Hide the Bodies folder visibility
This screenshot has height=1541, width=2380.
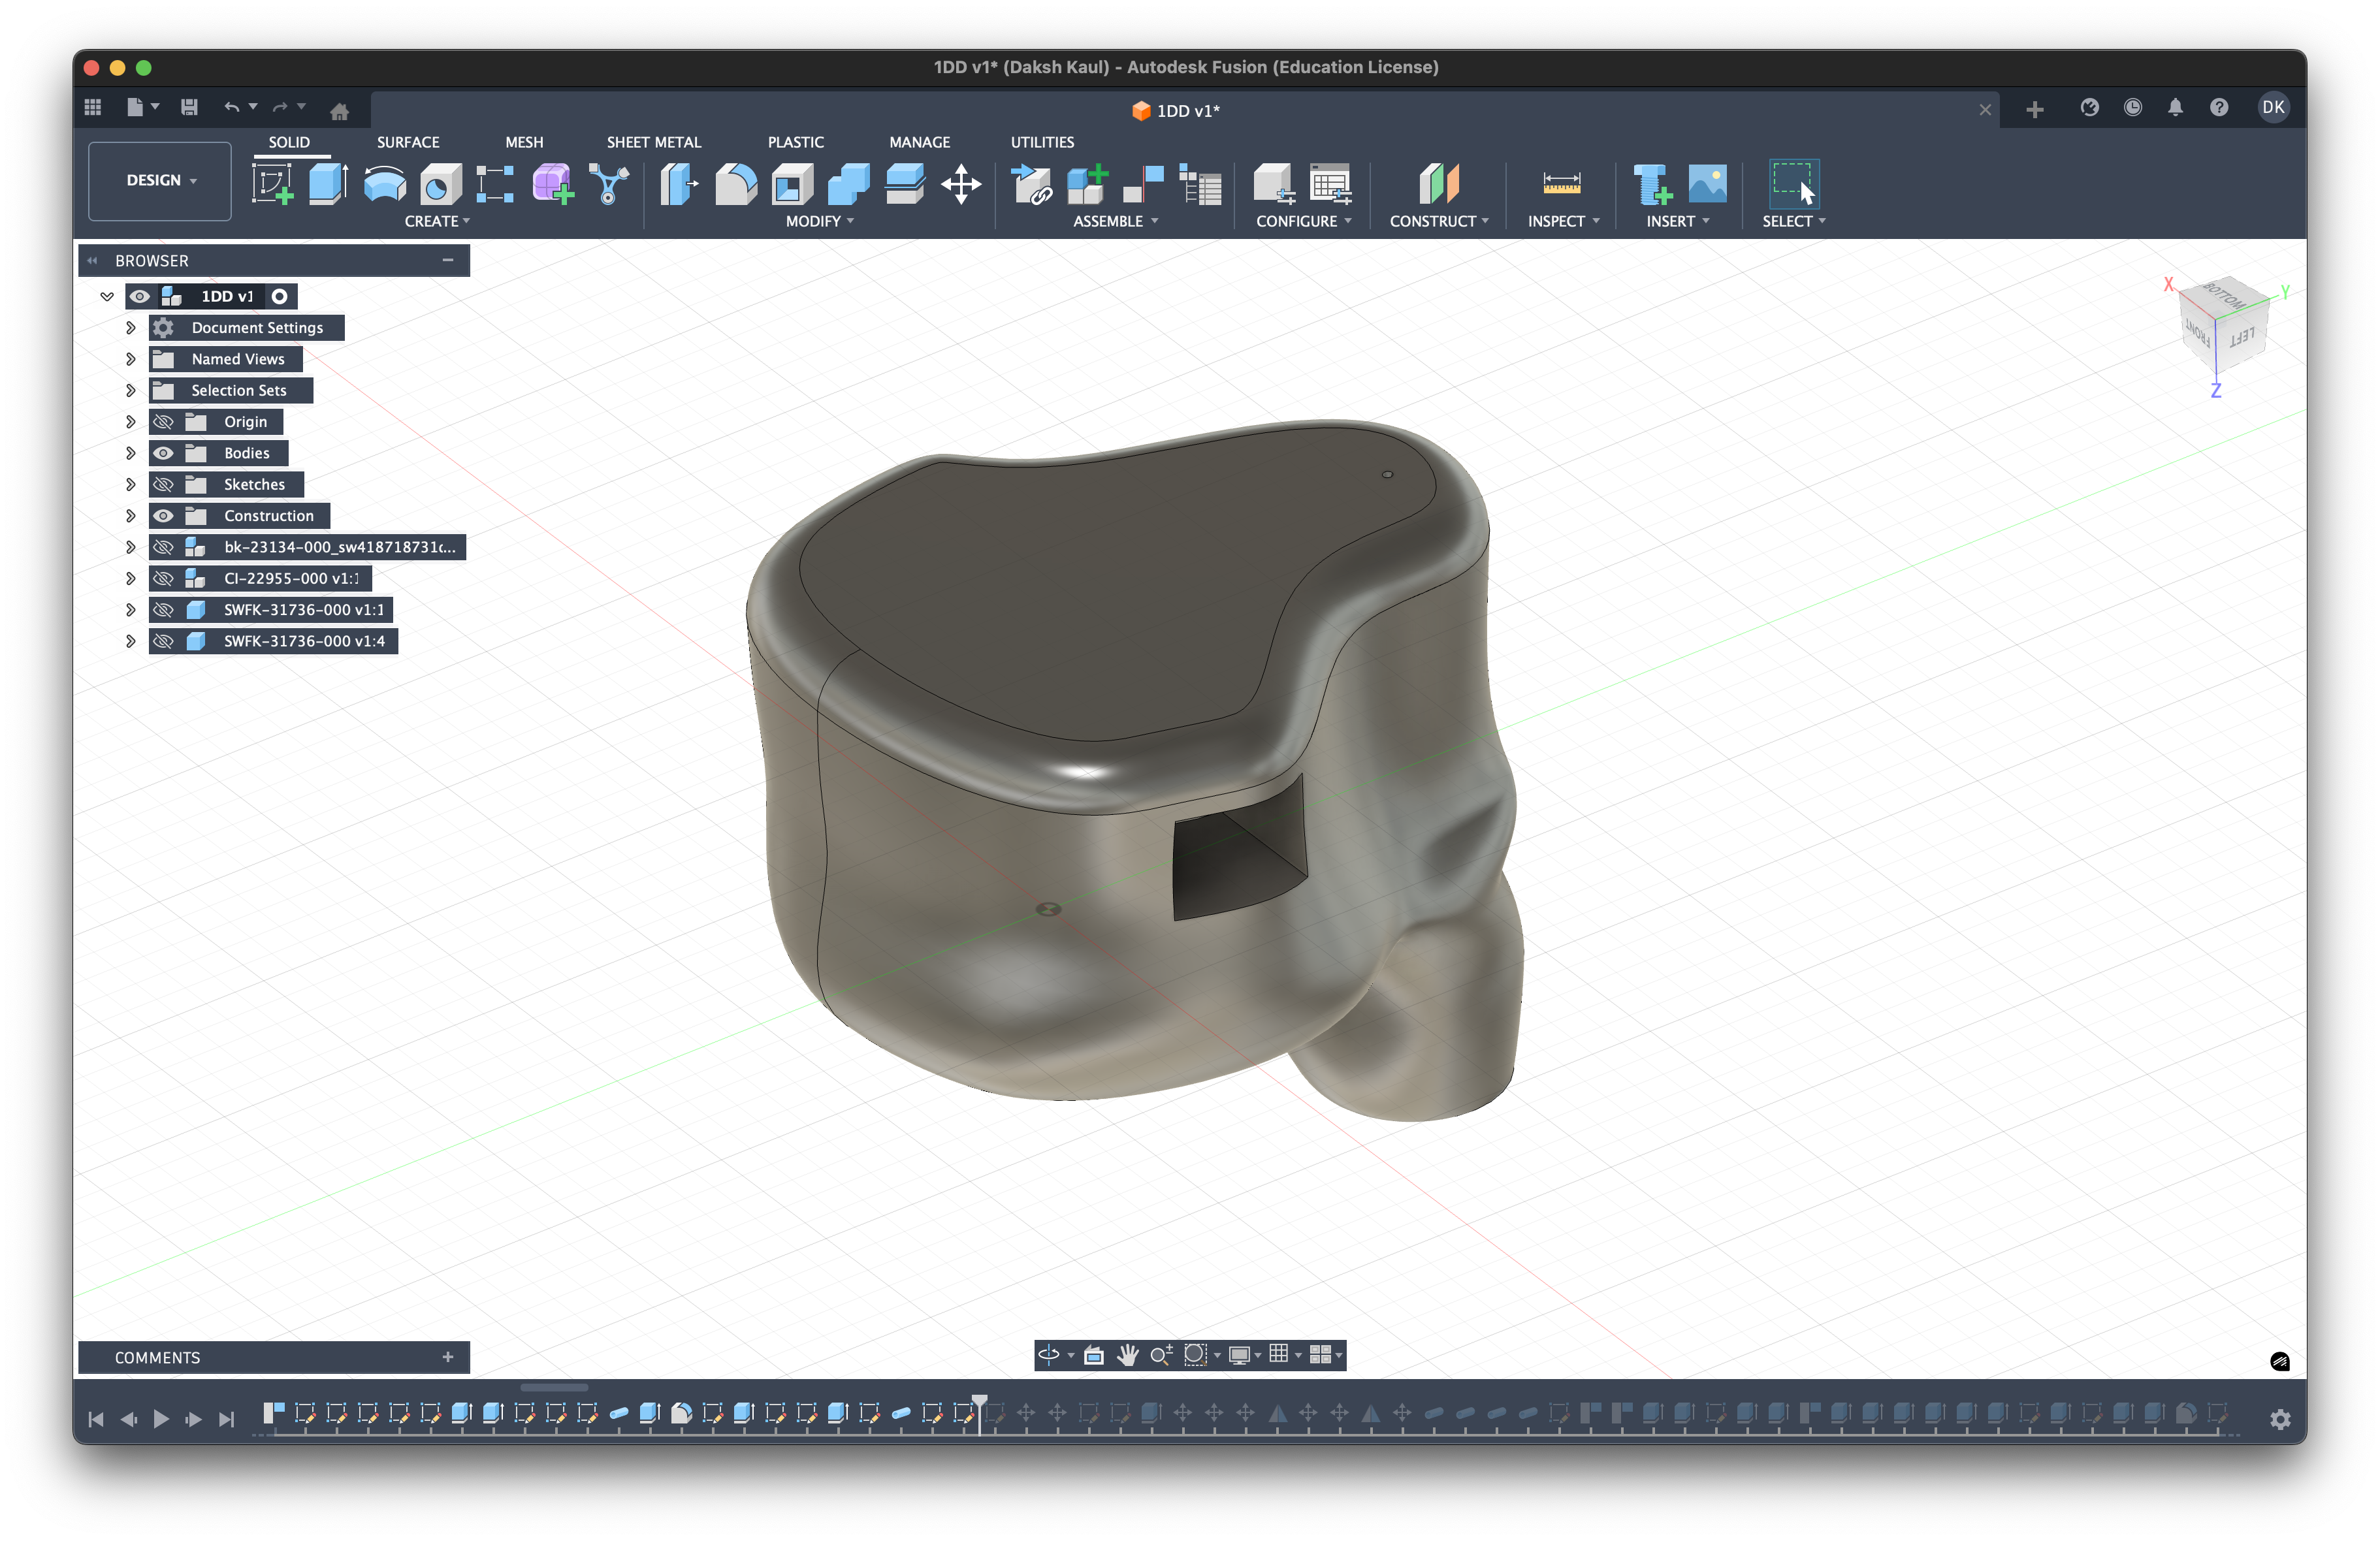pos(164,453)
